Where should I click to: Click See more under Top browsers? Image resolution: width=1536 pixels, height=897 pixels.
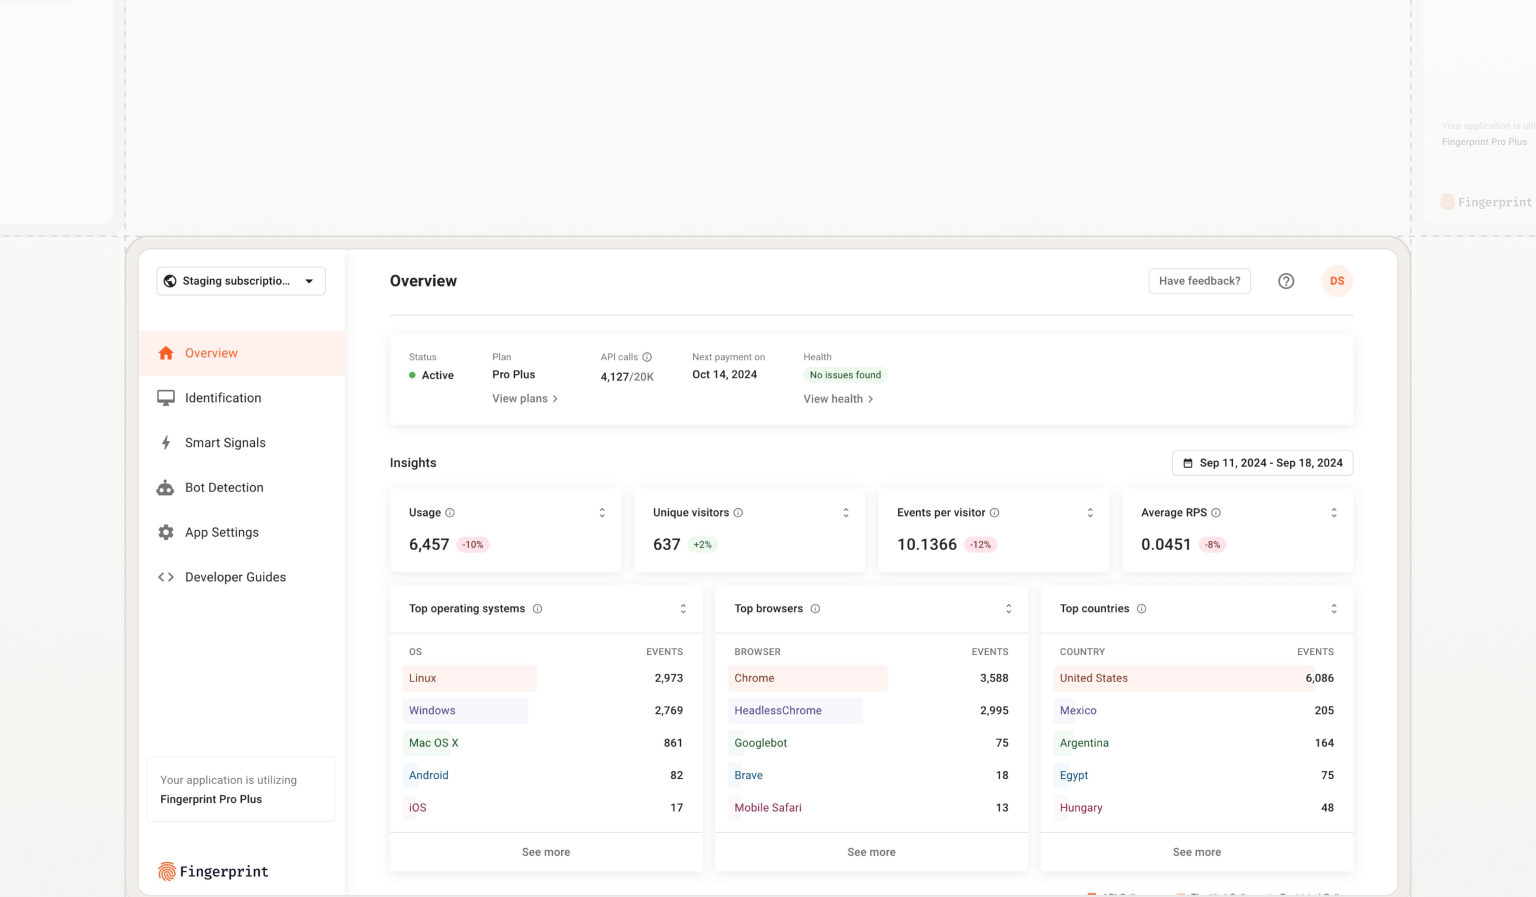[871, 852]
